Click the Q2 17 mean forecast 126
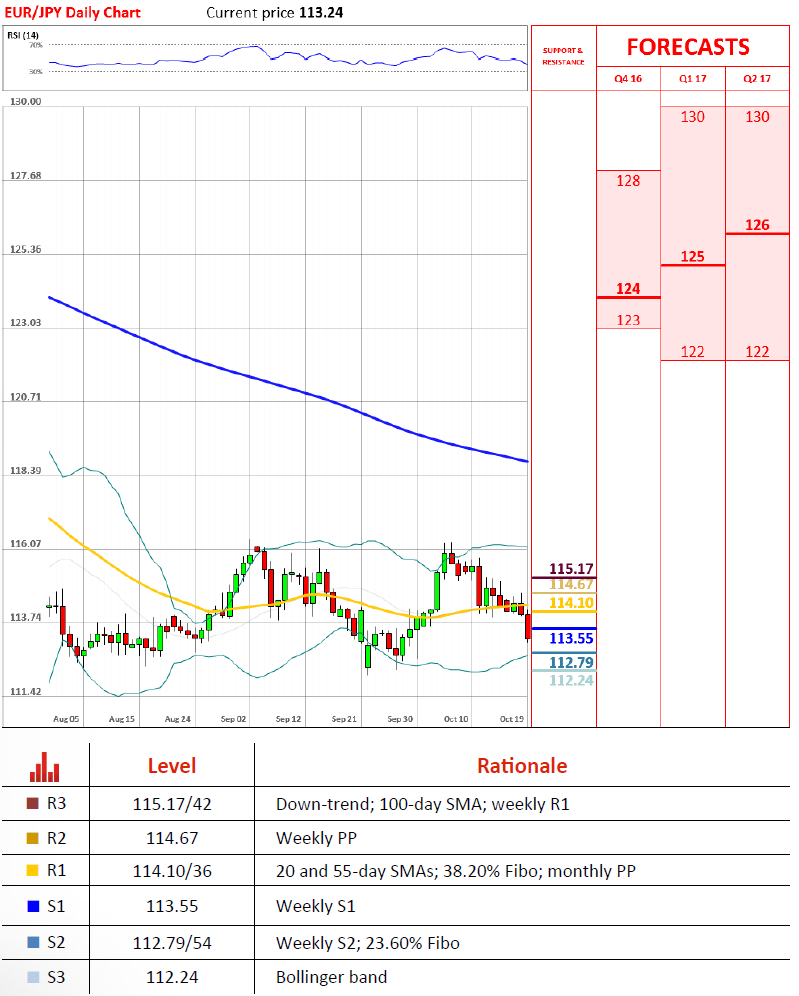Screen dimensions: 799x996 click(x=757, y=225)
